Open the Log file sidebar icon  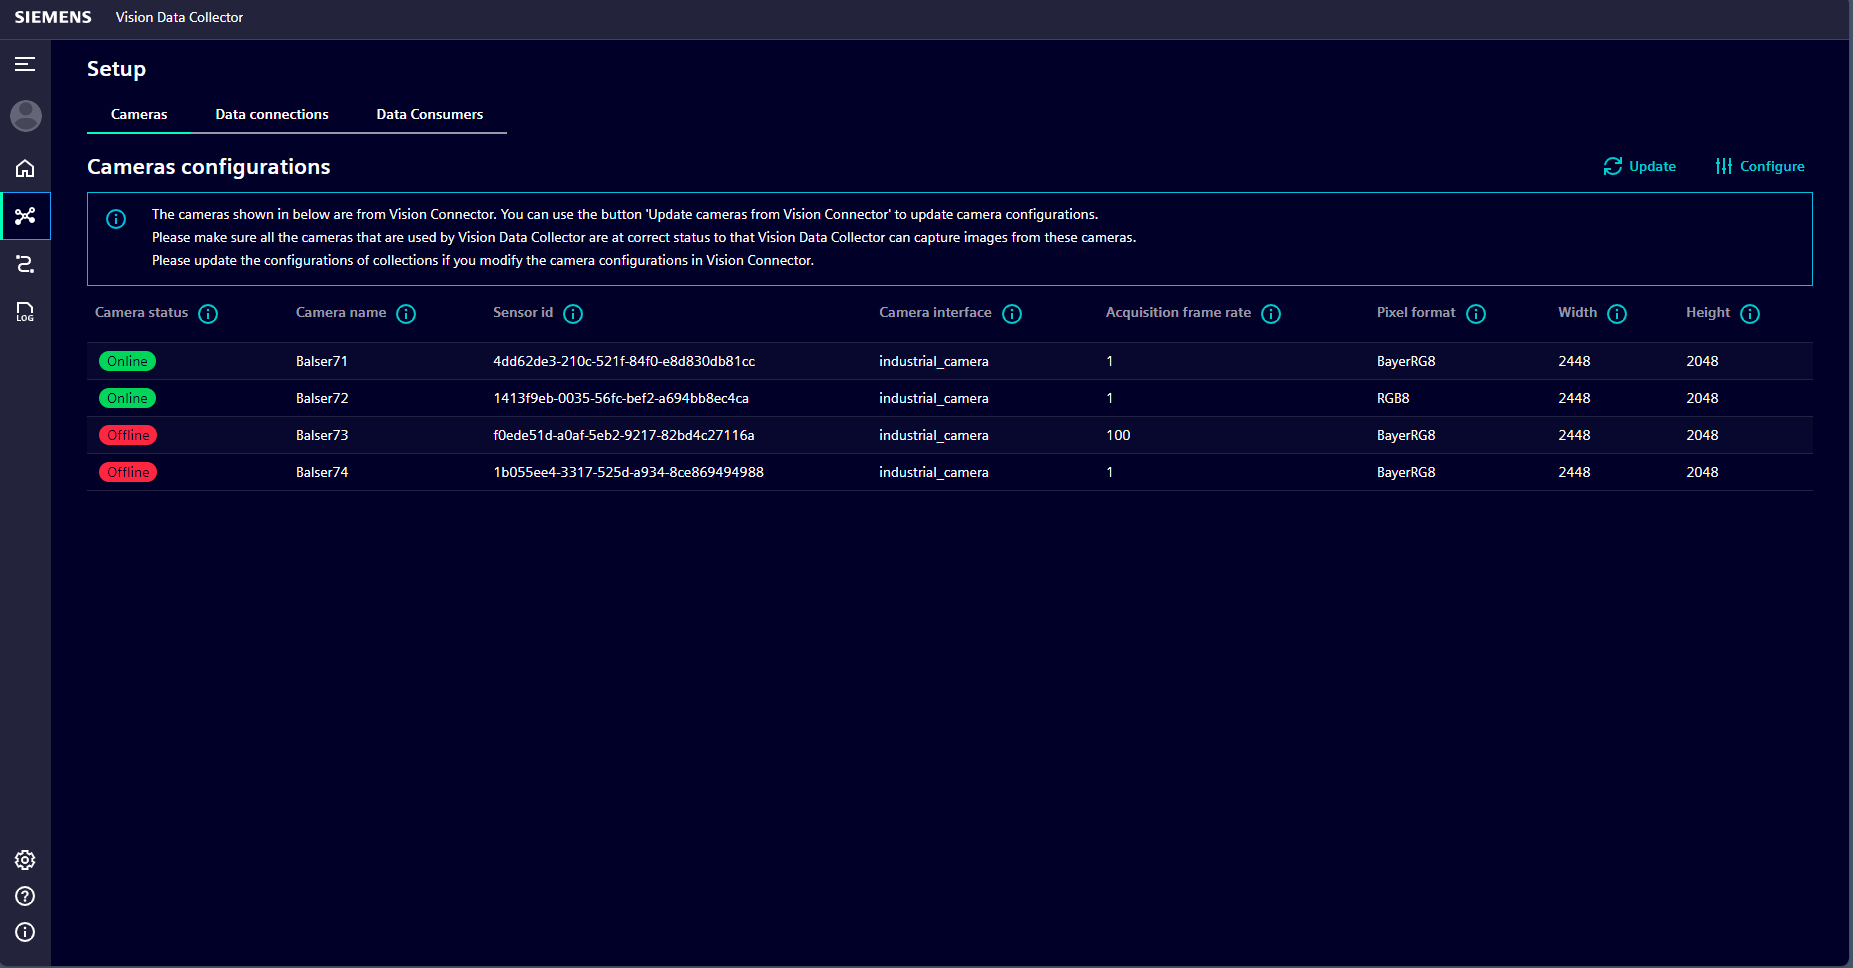[x=25, y=312]
